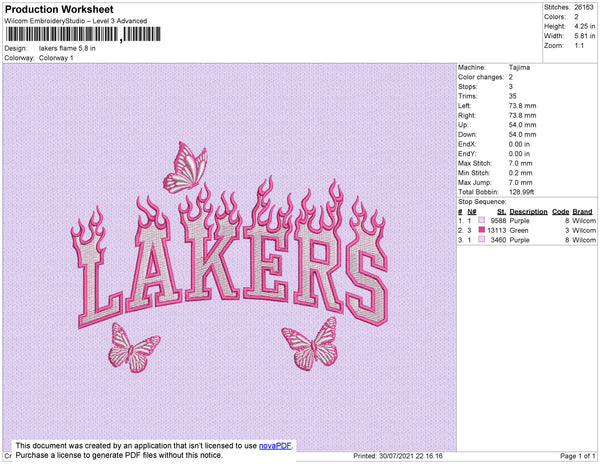
Task: Open the novaPDF hyperlink
Action: click(275, 446)
